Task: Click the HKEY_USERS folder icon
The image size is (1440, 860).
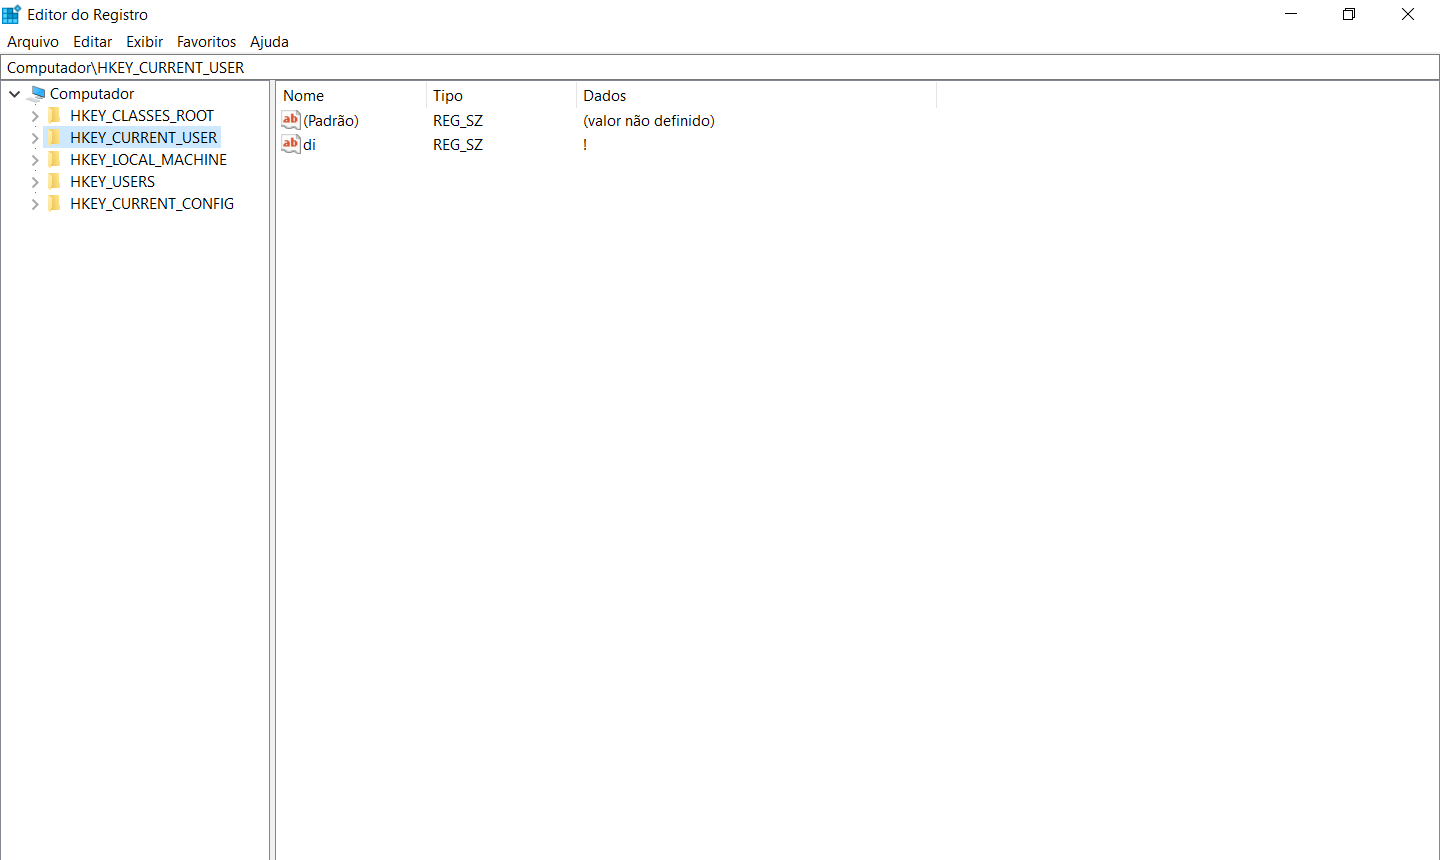Action: pos(54,181)
